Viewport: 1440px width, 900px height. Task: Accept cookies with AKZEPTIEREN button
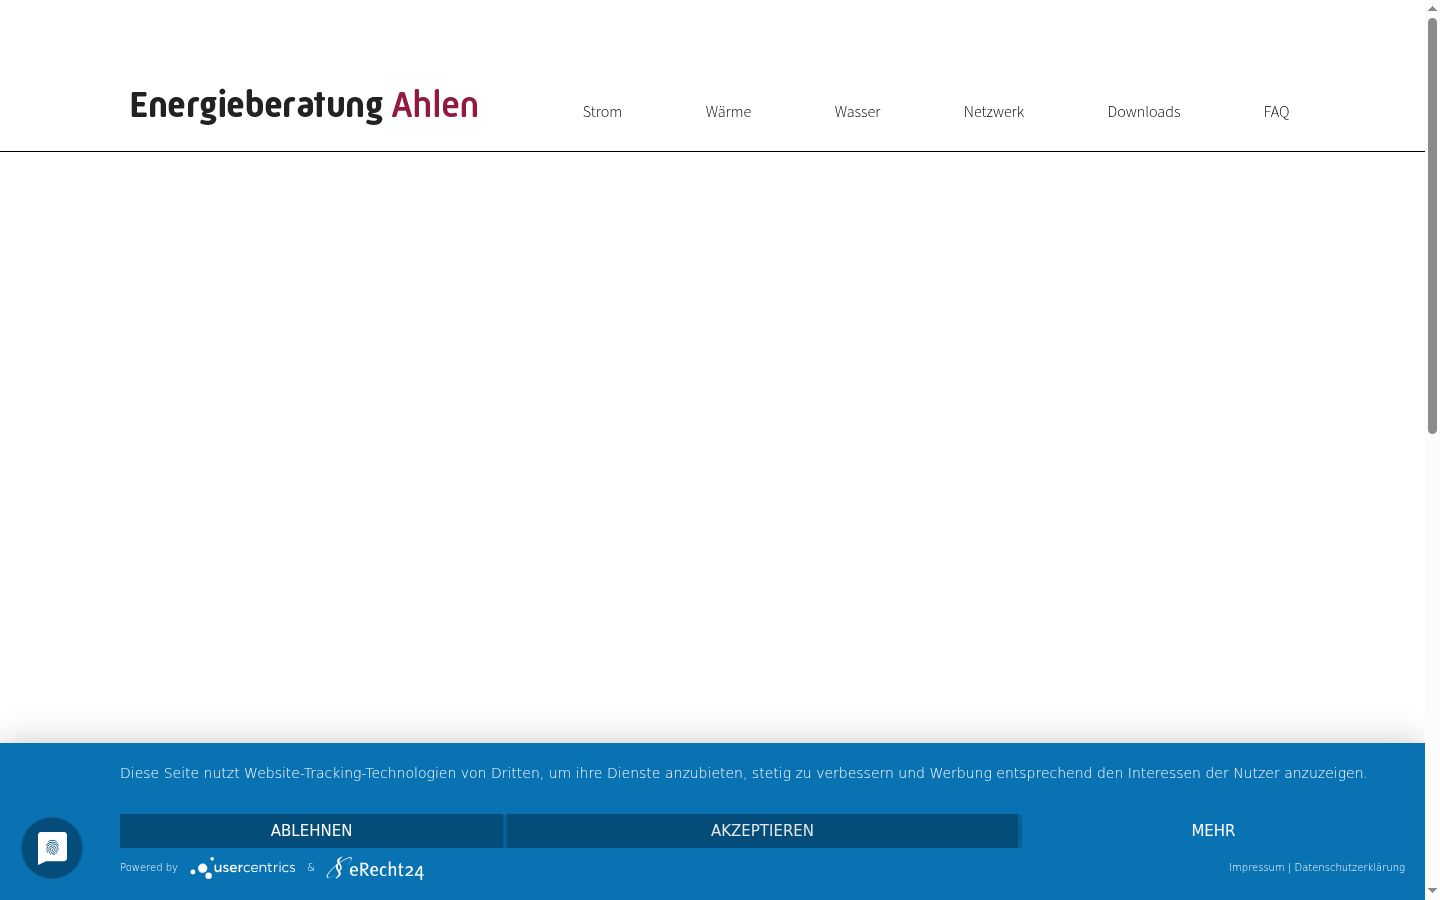(x=762, y=831)
